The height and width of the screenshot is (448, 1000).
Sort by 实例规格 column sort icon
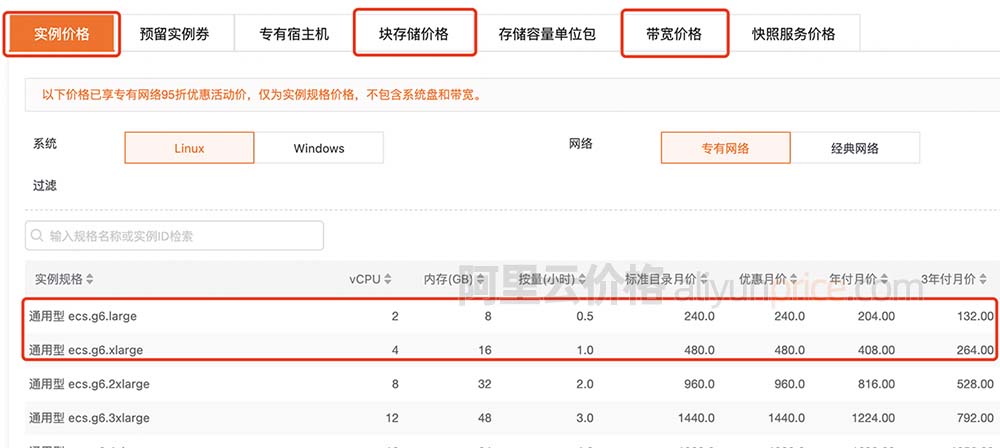pos(90,279)
